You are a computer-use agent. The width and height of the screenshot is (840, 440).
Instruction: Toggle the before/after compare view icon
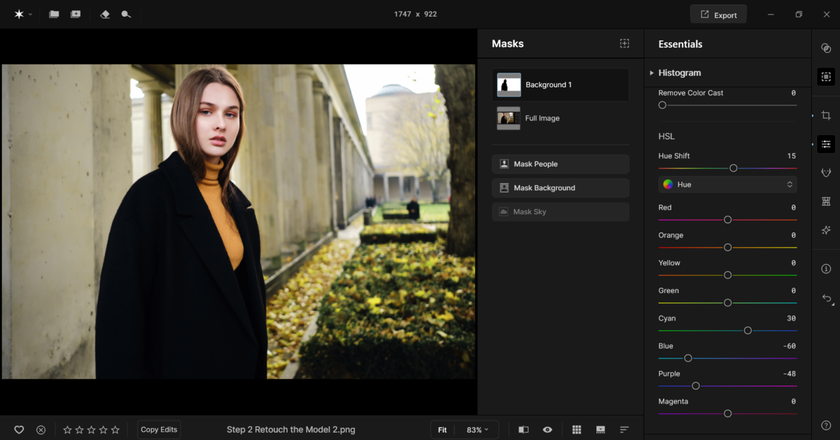[x=524, y=430]
